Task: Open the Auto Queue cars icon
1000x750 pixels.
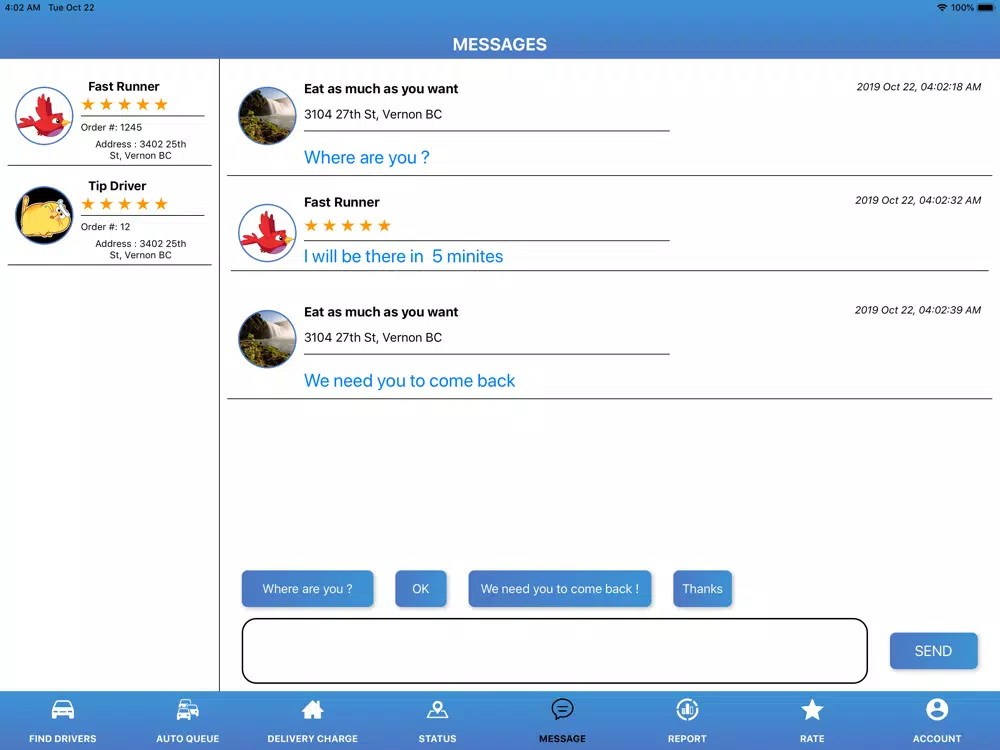Action: (x=188, y=709)
